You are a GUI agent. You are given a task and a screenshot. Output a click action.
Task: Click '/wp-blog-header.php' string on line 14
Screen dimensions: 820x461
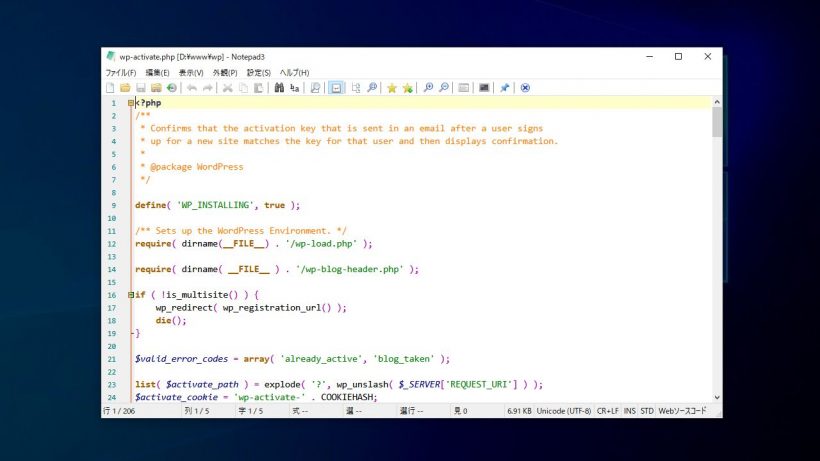(x=349, y=269)
